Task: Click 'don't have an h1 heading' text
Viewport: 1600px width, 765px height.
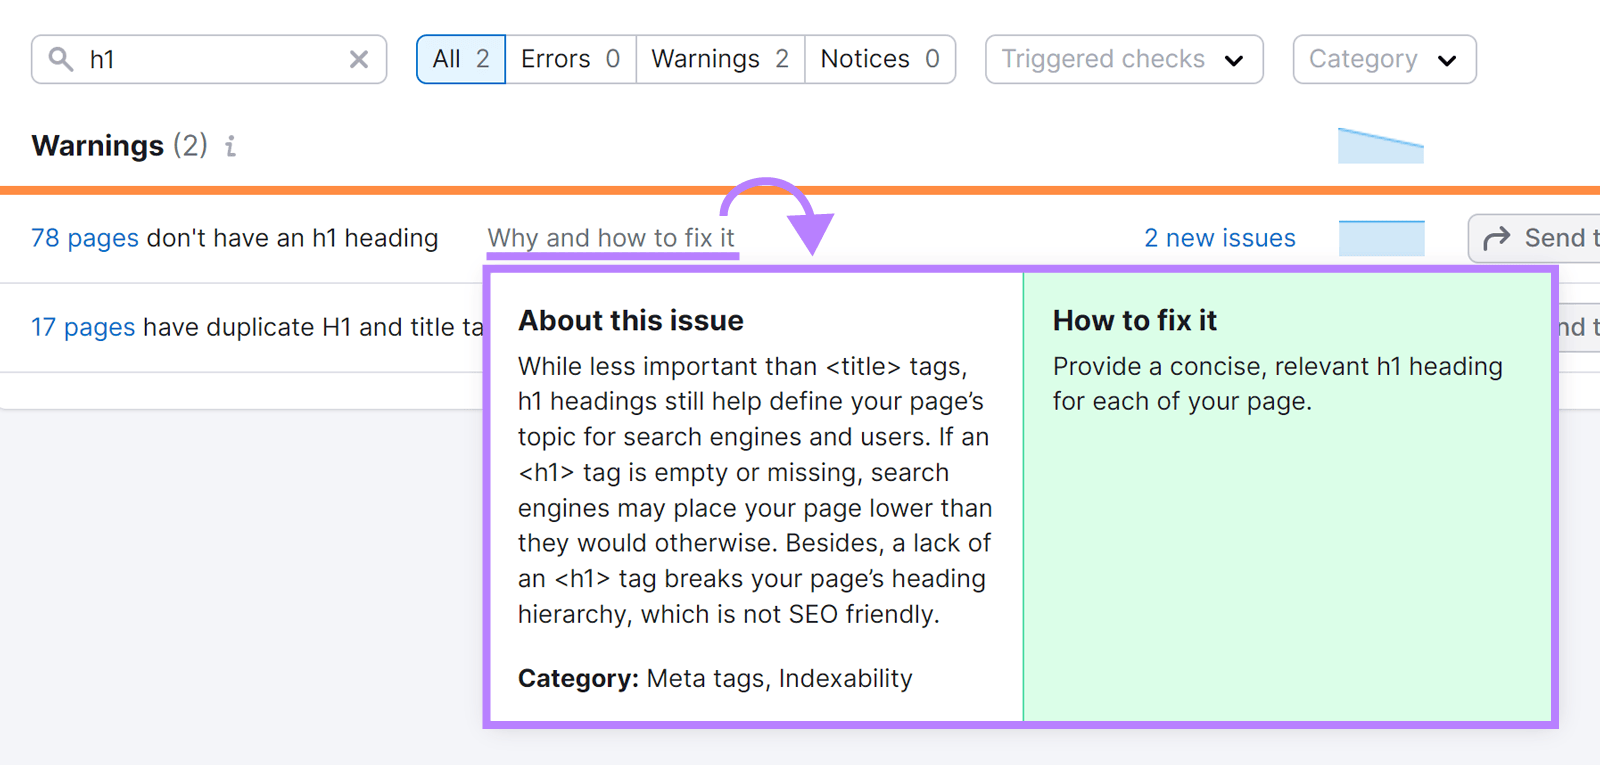Action: coord(292,238)
